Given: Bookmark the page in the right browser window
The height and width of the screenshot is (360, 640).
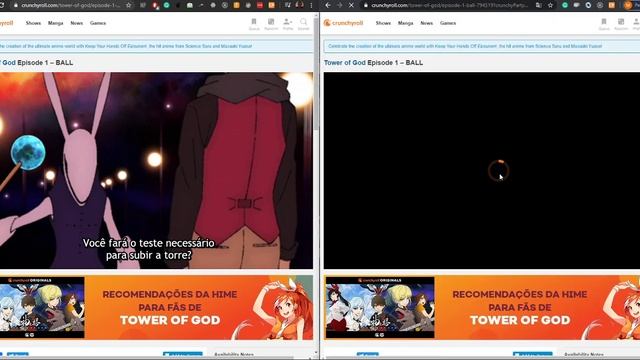Looking at the screenshot, I should click(x=550, y=5).
